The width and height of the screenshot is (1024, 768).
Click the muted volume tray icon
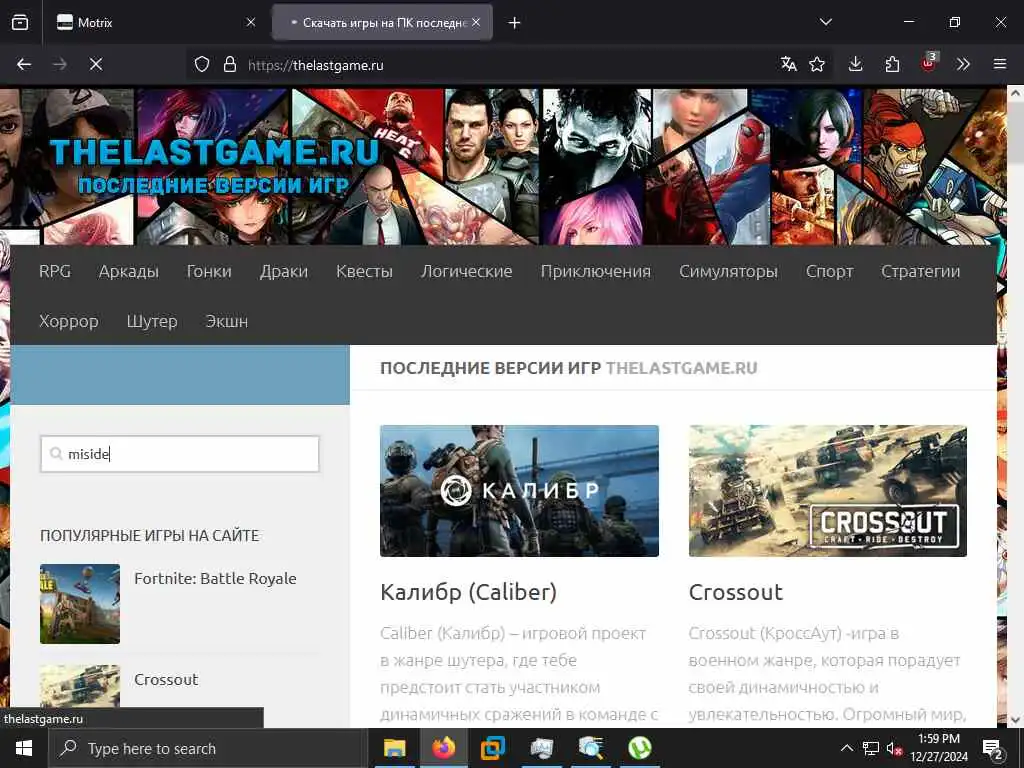point(895,748)
